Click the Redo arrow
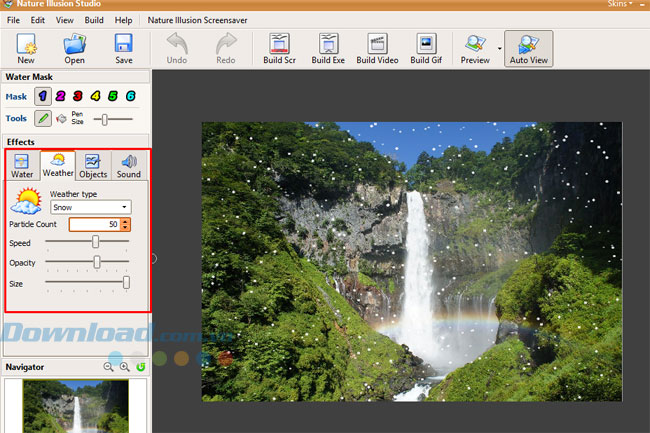Viewport: 650px width, 433px height. (x=226, y=44)
